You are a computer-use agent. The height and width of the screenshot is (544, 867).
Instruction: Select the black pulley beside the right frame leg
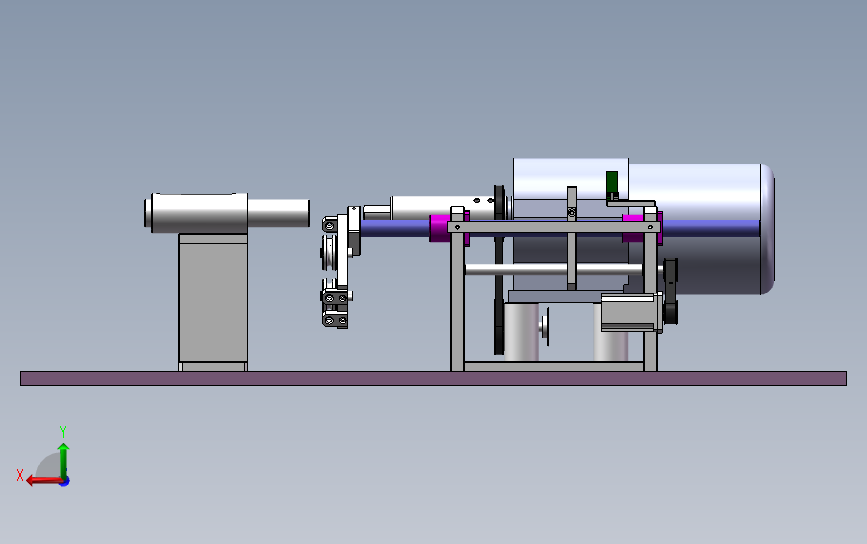click(x=671, y=291)
